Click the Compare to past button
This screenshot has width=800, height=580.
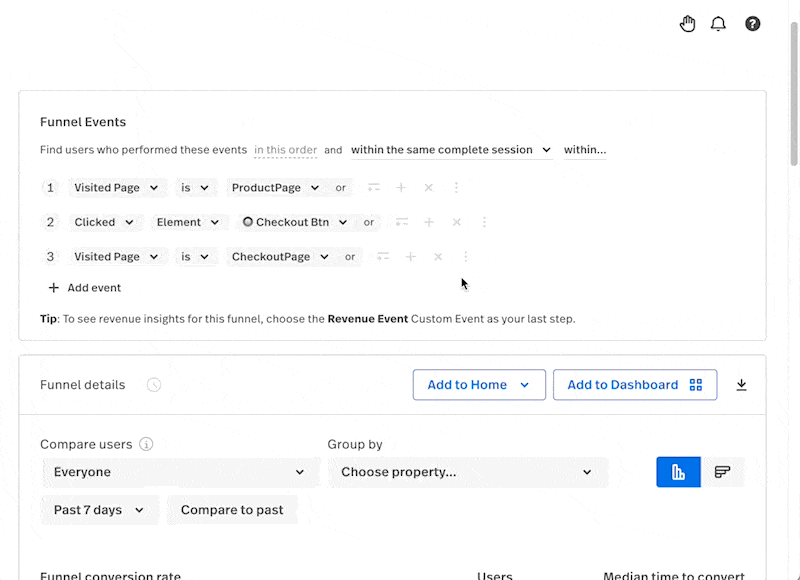(232, 510)
